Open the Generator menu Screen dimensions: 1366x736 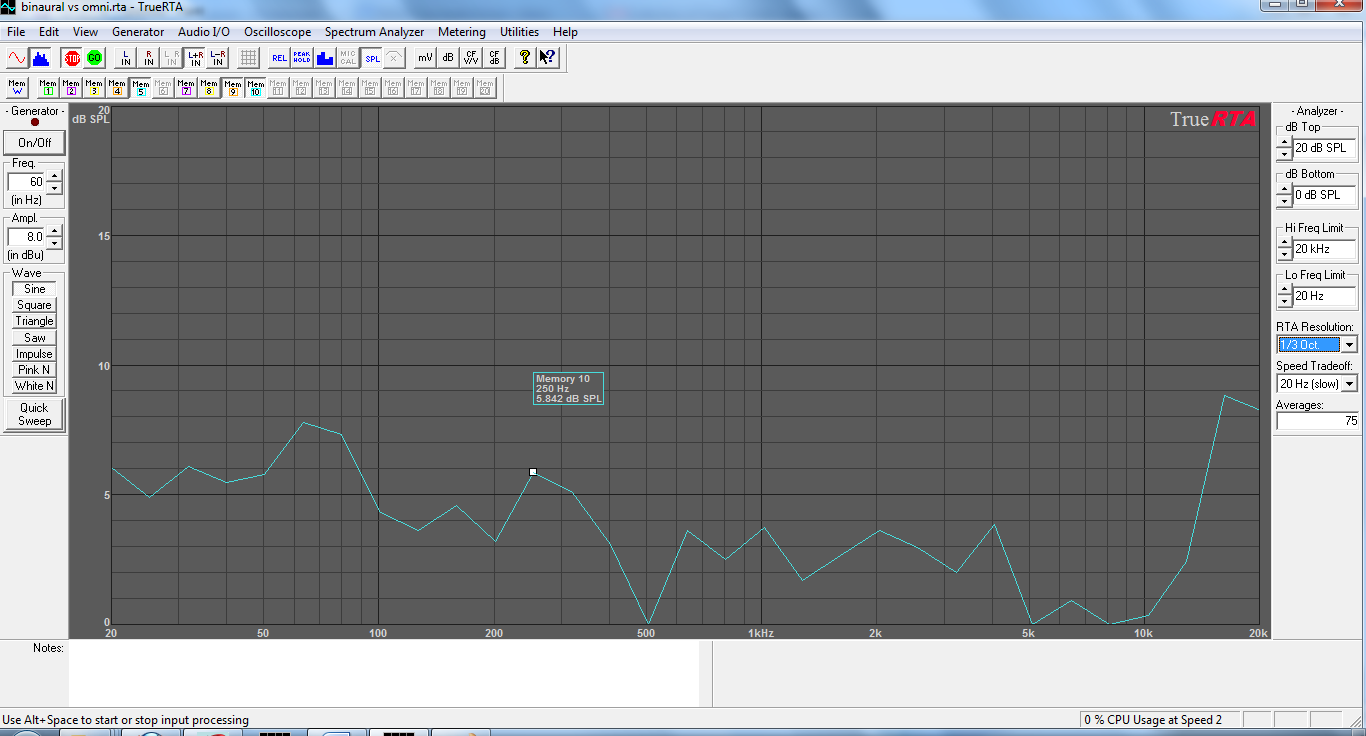click(x=138, y=31)
